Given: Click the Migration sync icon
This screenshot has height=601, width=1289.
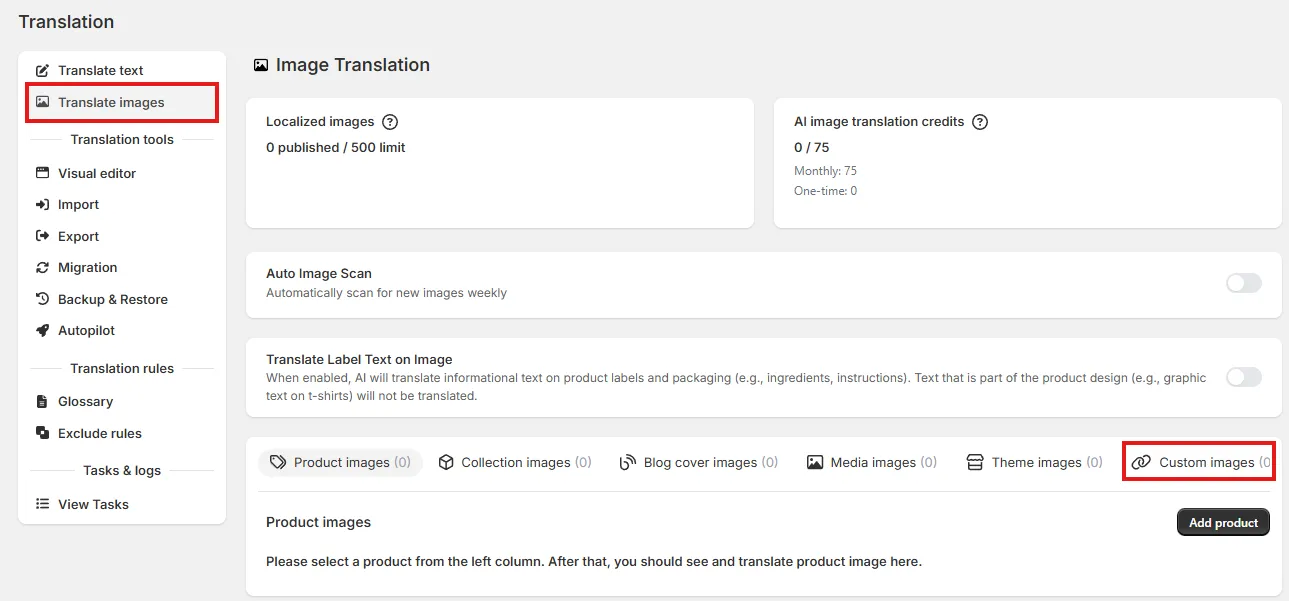Looking at the screenshot, I should tap(42, 267).
